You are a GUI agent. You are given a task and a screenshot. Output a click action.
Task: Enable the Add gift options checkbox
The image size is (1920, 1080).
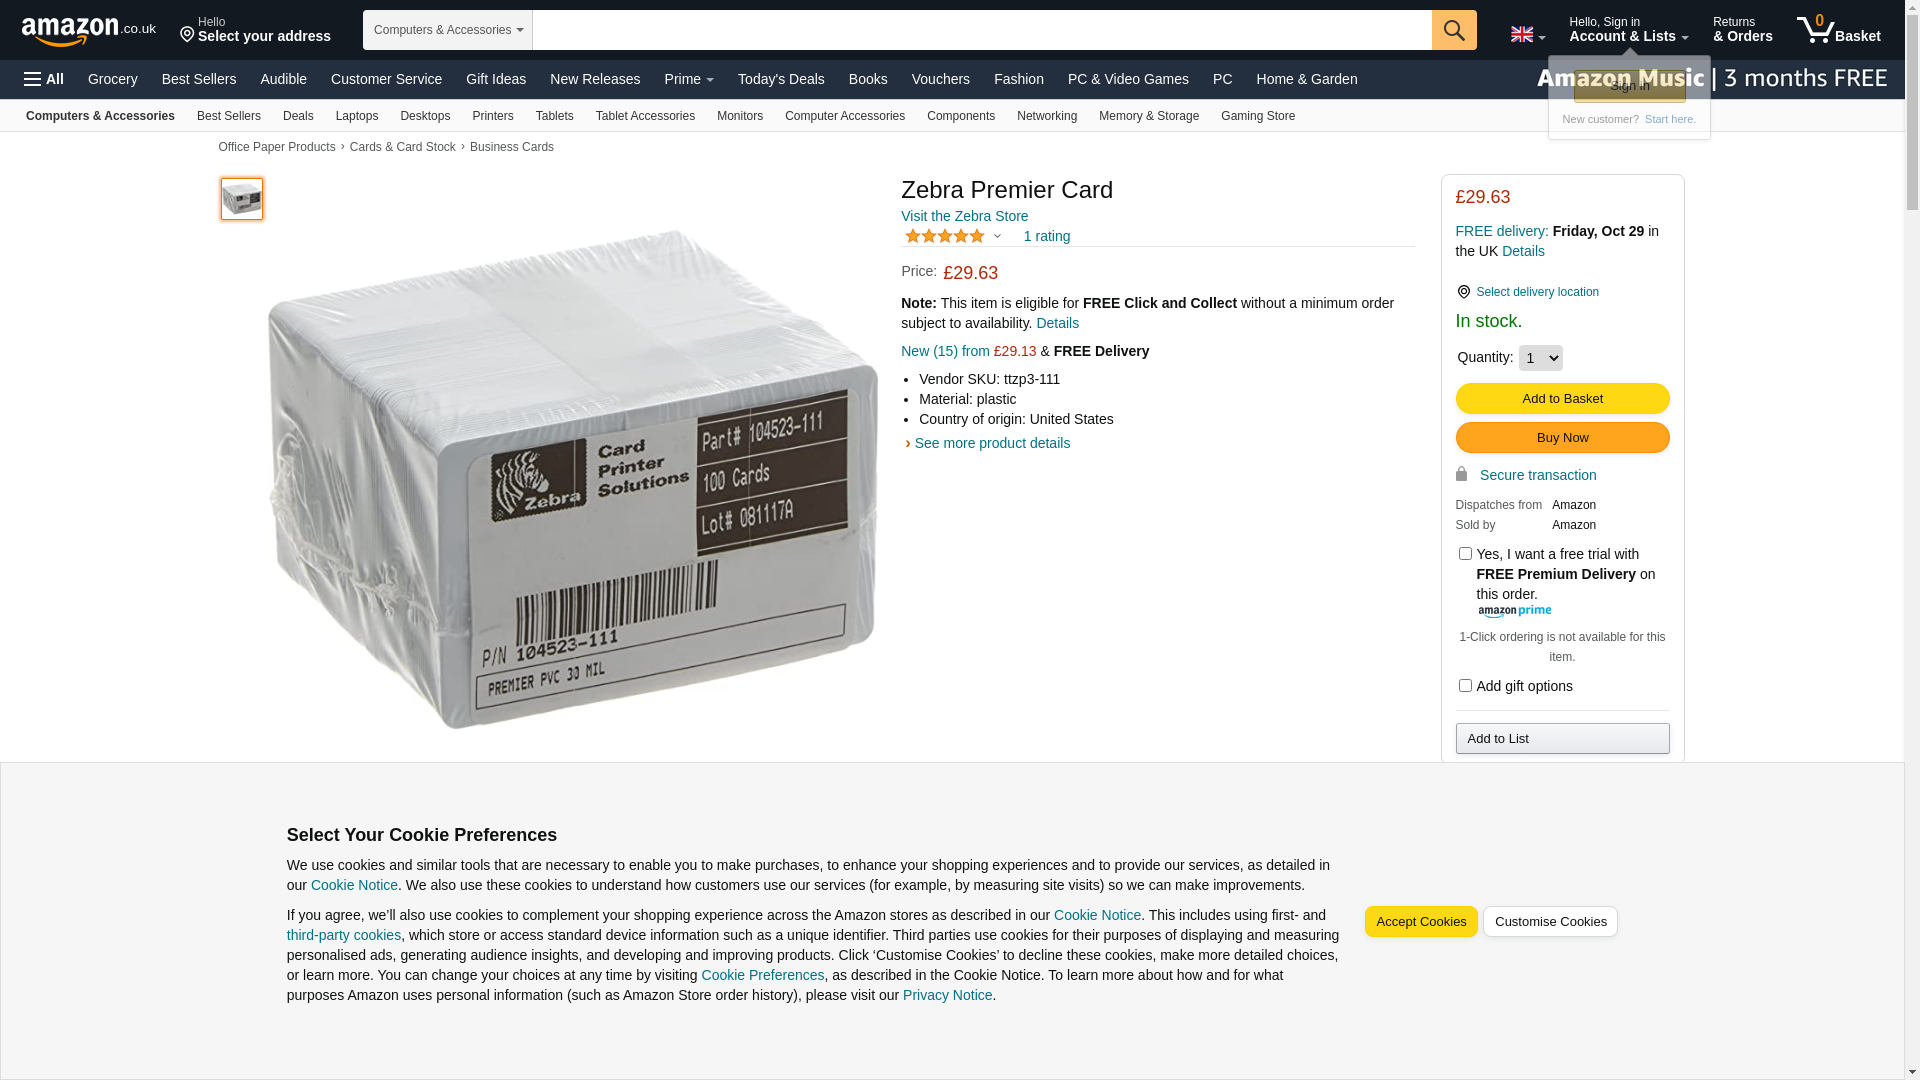click(x=1465, y=685)
